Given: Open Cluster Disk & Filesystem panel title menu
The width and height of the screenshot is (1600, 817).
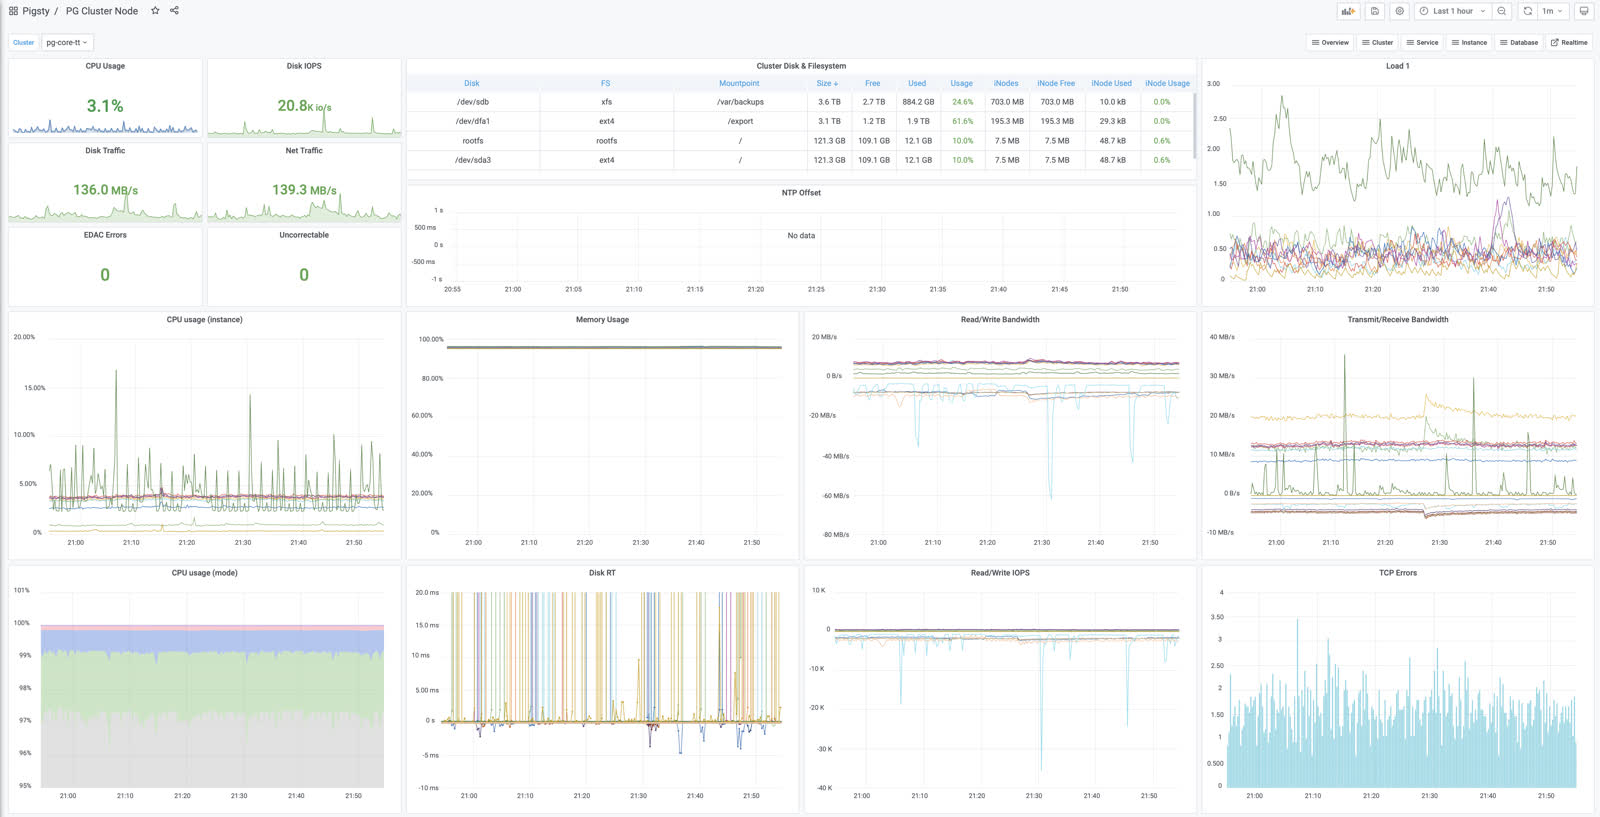Looking at the screenshot, I should tap(801, 66).
